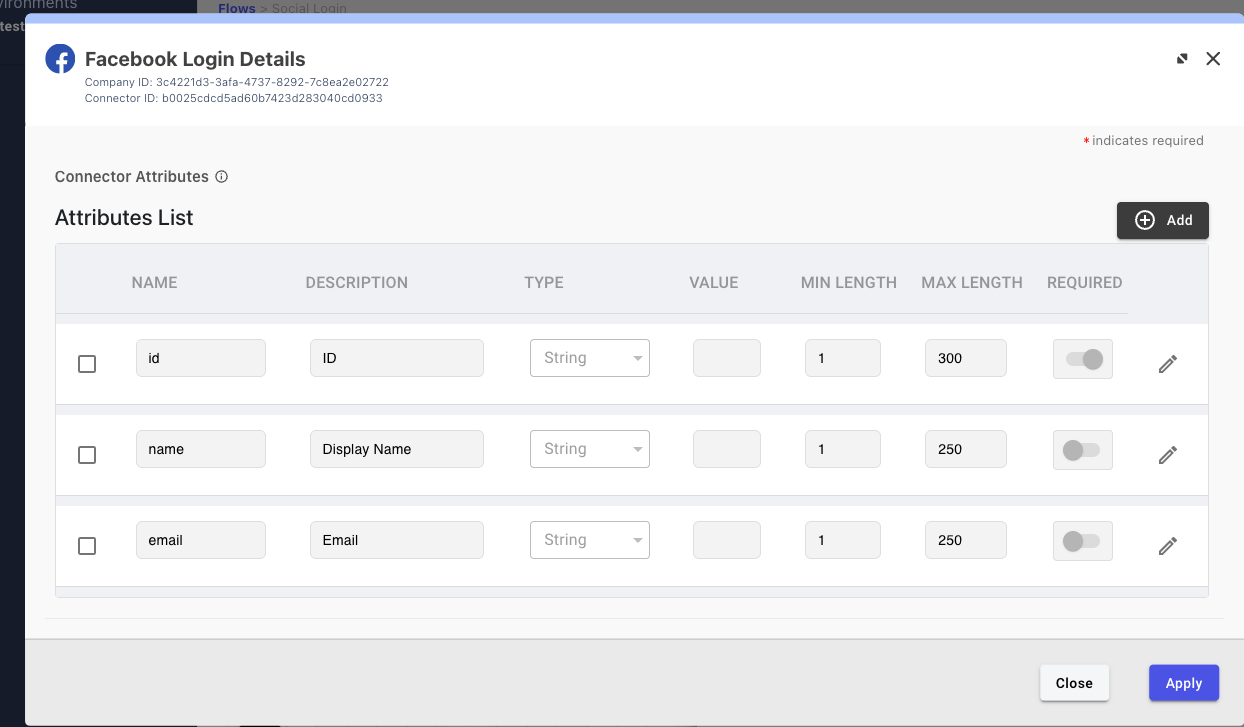
Task: Click the email name field
Action: point(201,540)
